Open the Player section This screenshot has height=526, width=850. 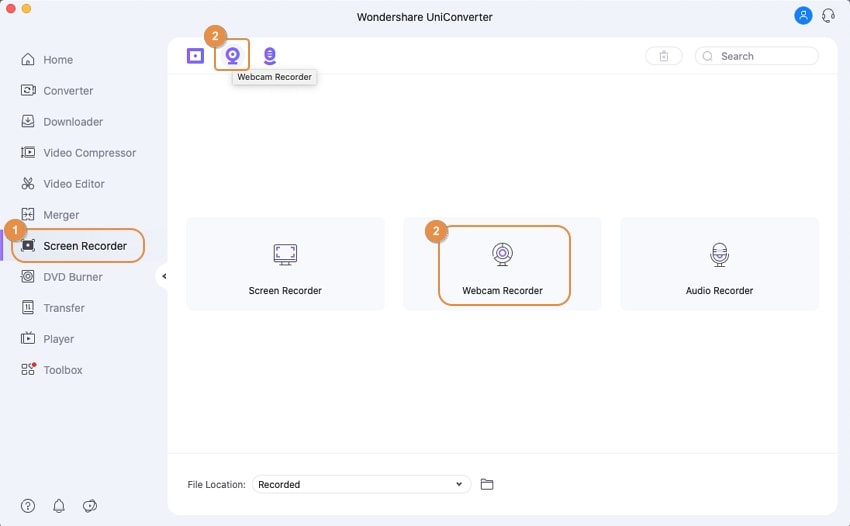point(47,339)
